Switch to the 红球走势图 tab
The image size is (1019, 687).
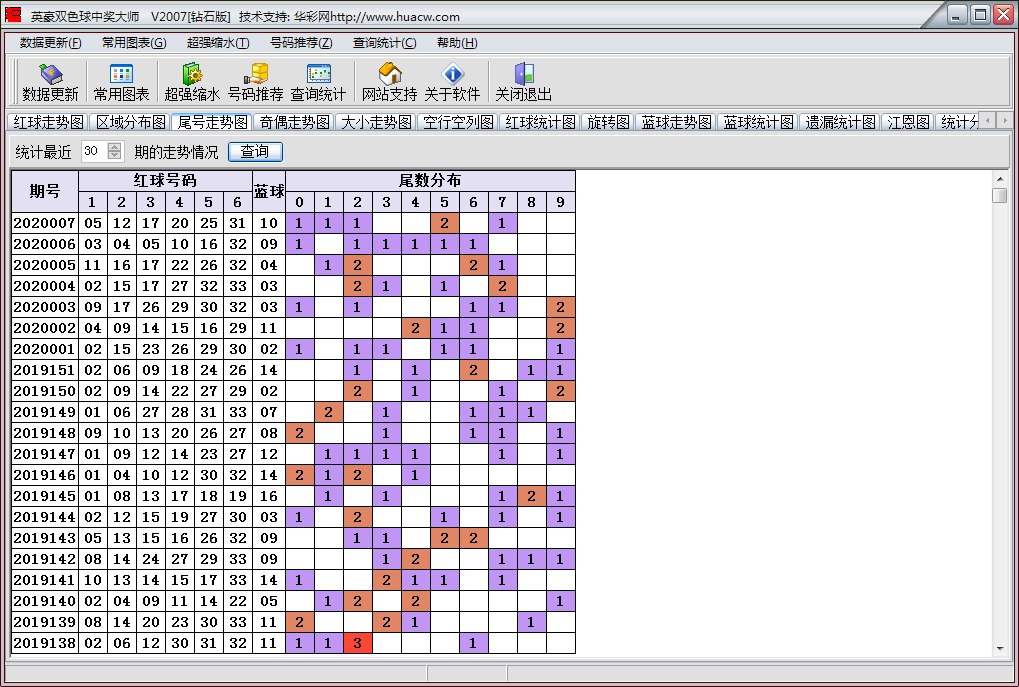click(x=48, y=122)
